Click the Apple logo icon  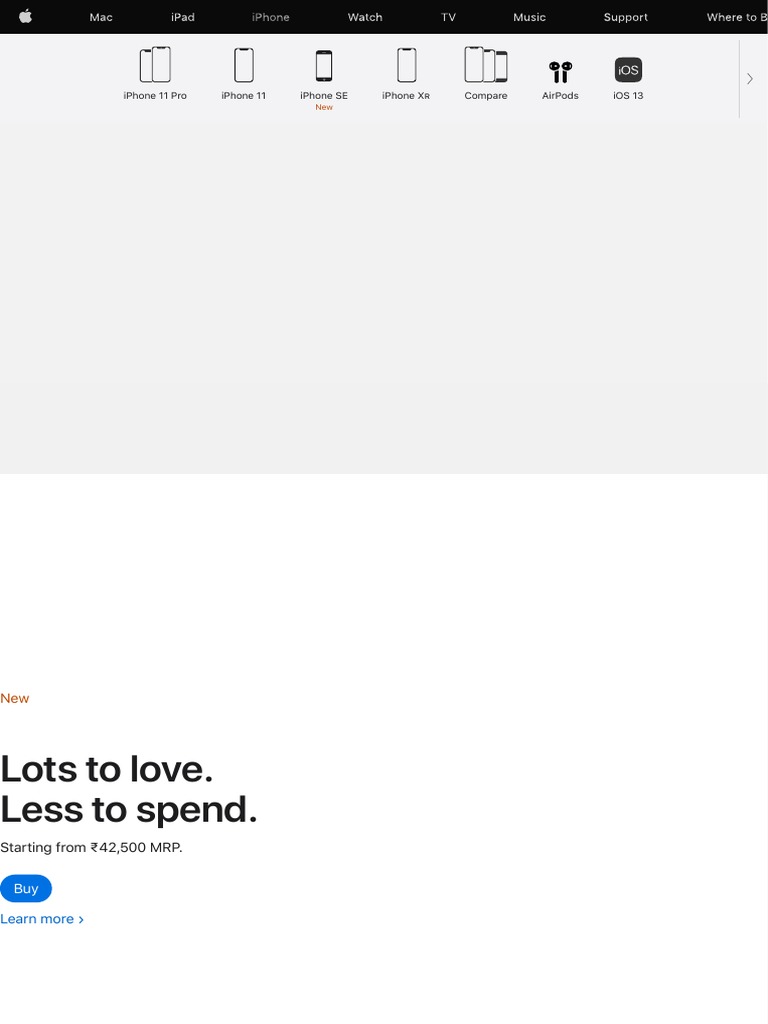tap(25, 17)
